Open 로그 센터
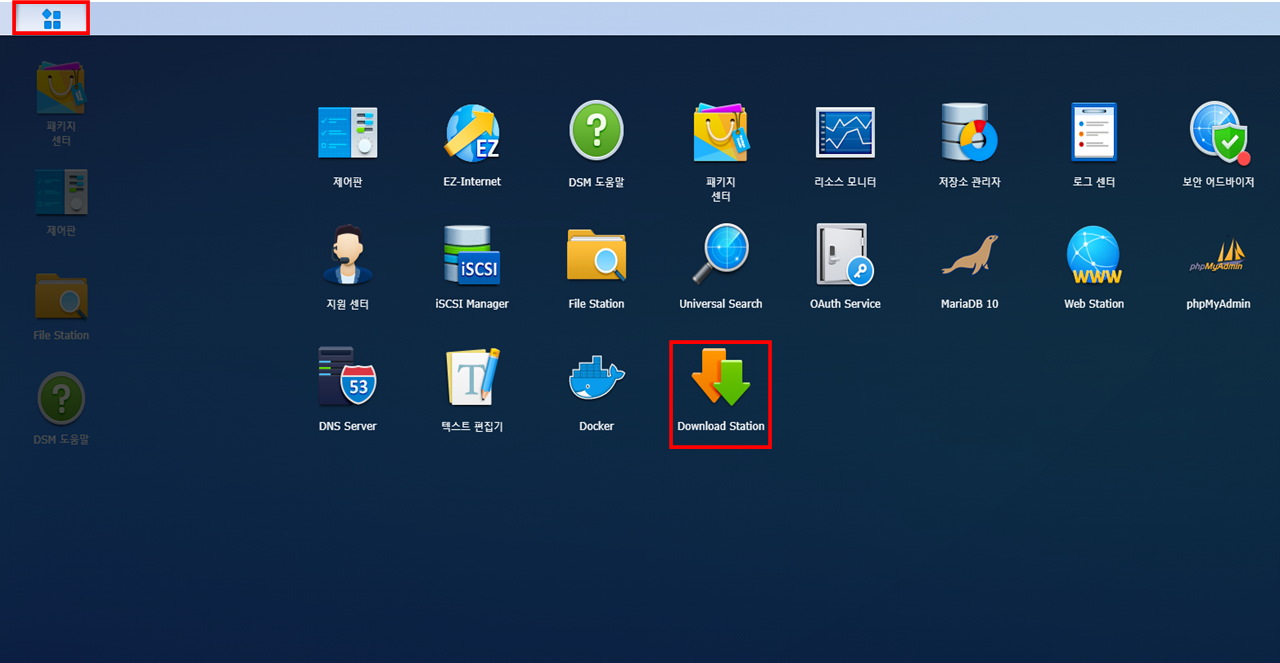The image size is (1280, 663). click(1093, 132)
